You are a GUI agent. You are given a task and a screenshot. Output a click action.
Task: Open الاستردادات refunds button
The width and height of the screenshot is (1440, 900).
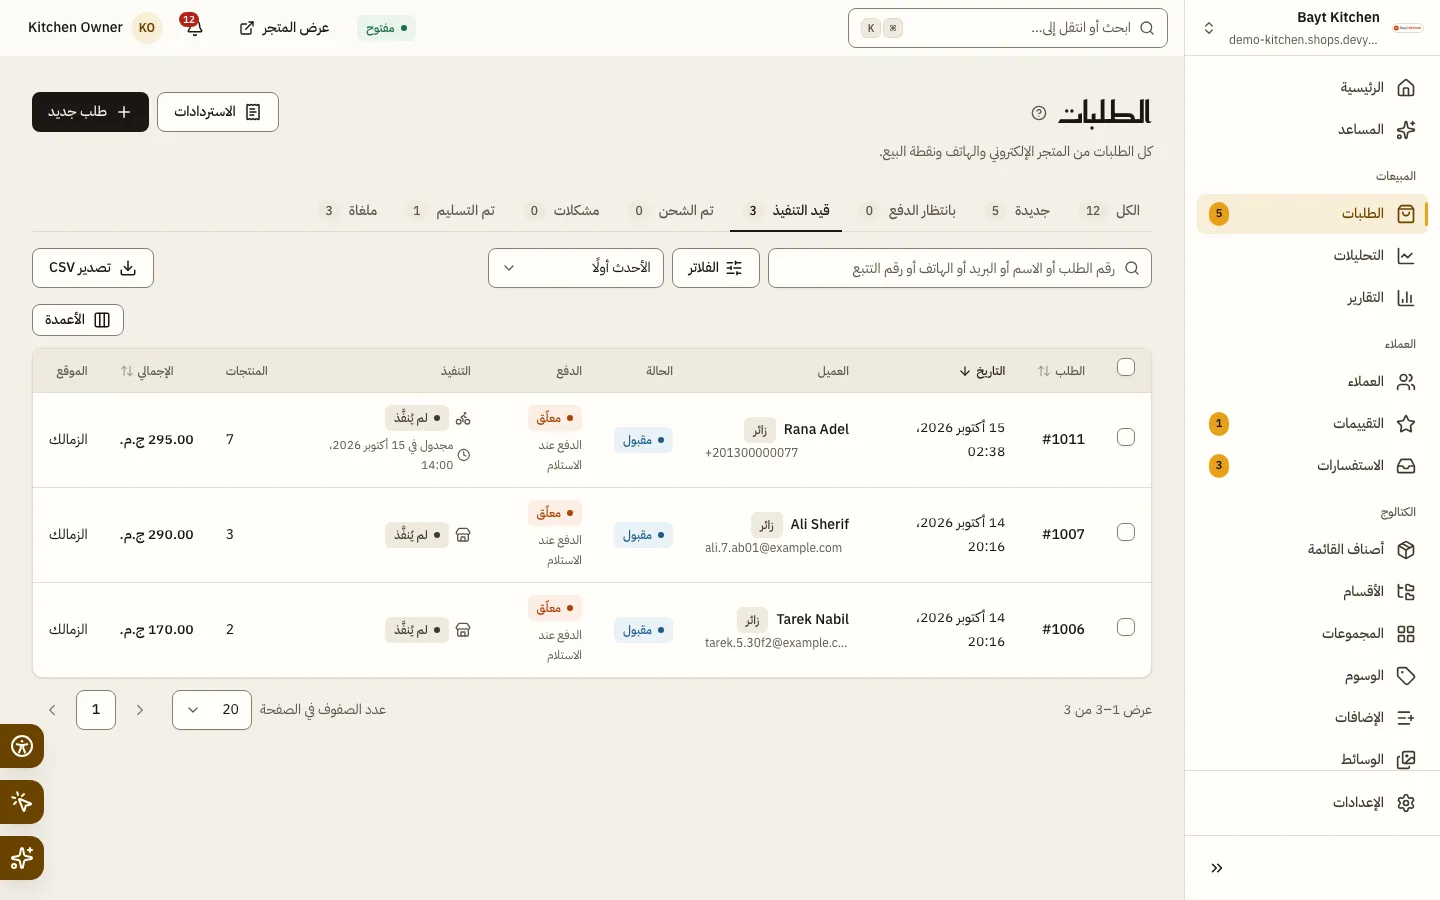[x=218, y=112]
